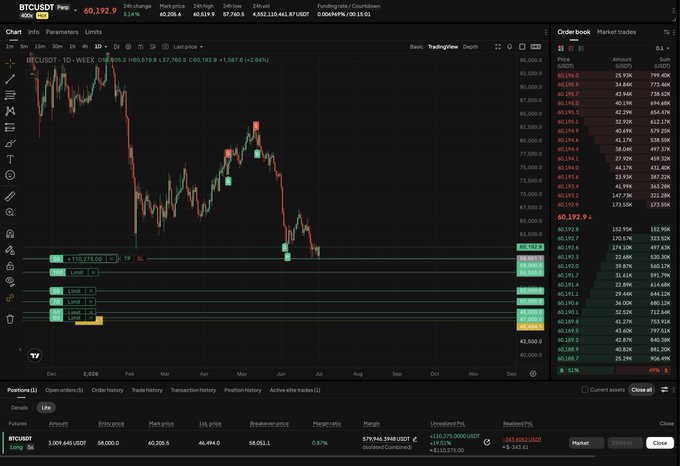The height and width of the screenshot is (466, 680).
Task: Edit margin with pencil icon
Action: click(x=415, y=439)
